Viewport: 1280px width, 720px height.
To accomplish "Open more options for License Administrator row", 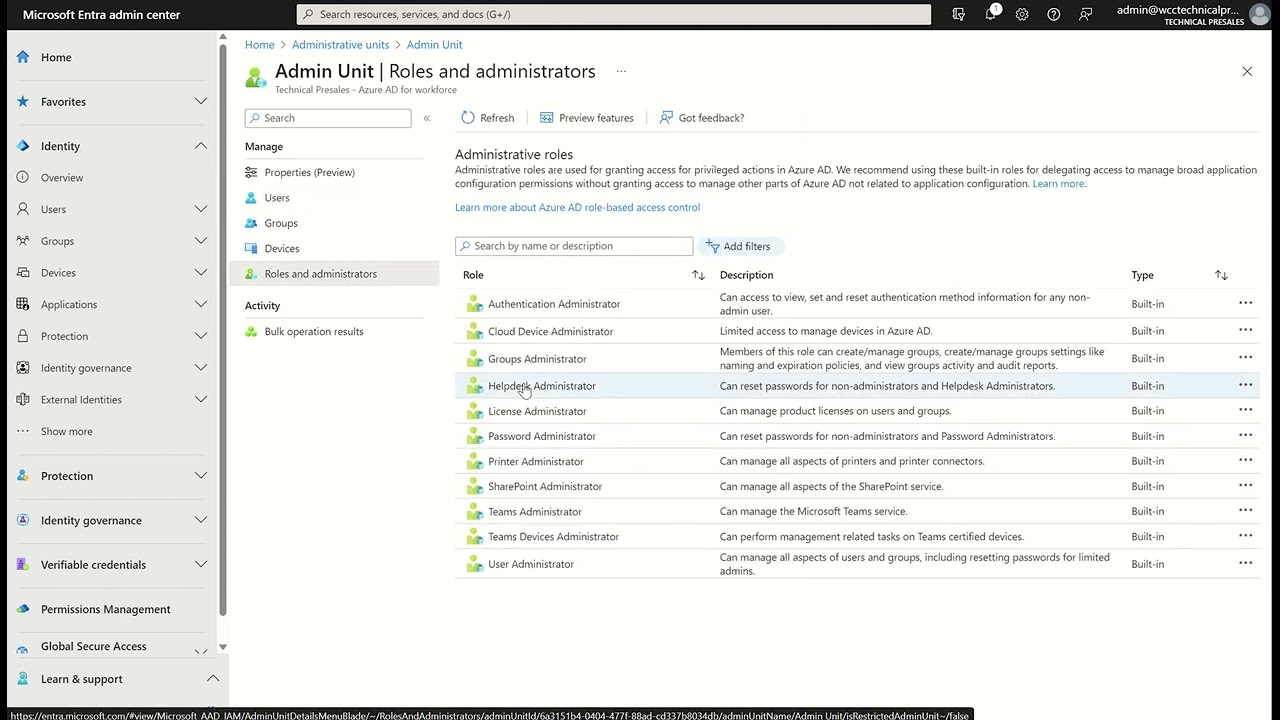I will (x=1245, y=410).
